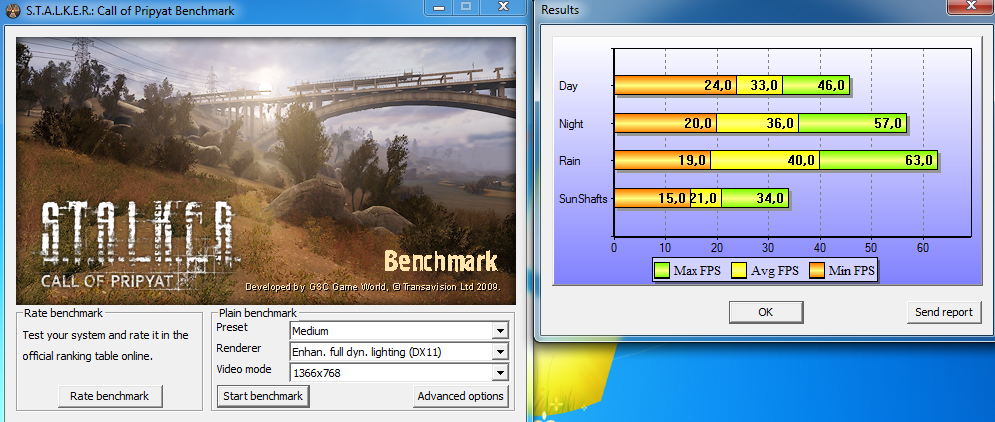
Task: Expand the Renderer dropdown arrow
Action: pos(501,352)
